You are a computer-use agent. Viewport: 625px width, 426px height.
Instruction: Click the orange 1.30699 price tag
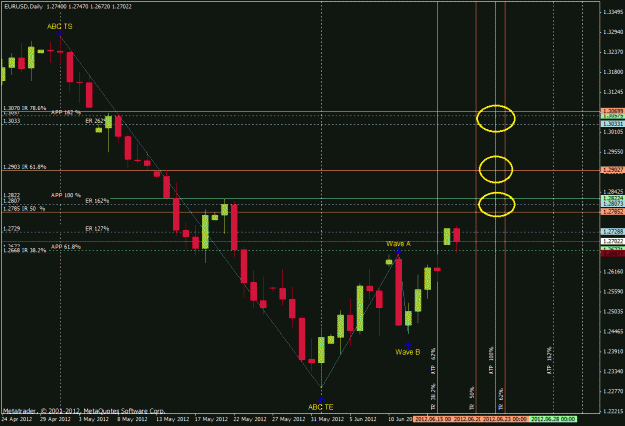click(x=612, y=111)
